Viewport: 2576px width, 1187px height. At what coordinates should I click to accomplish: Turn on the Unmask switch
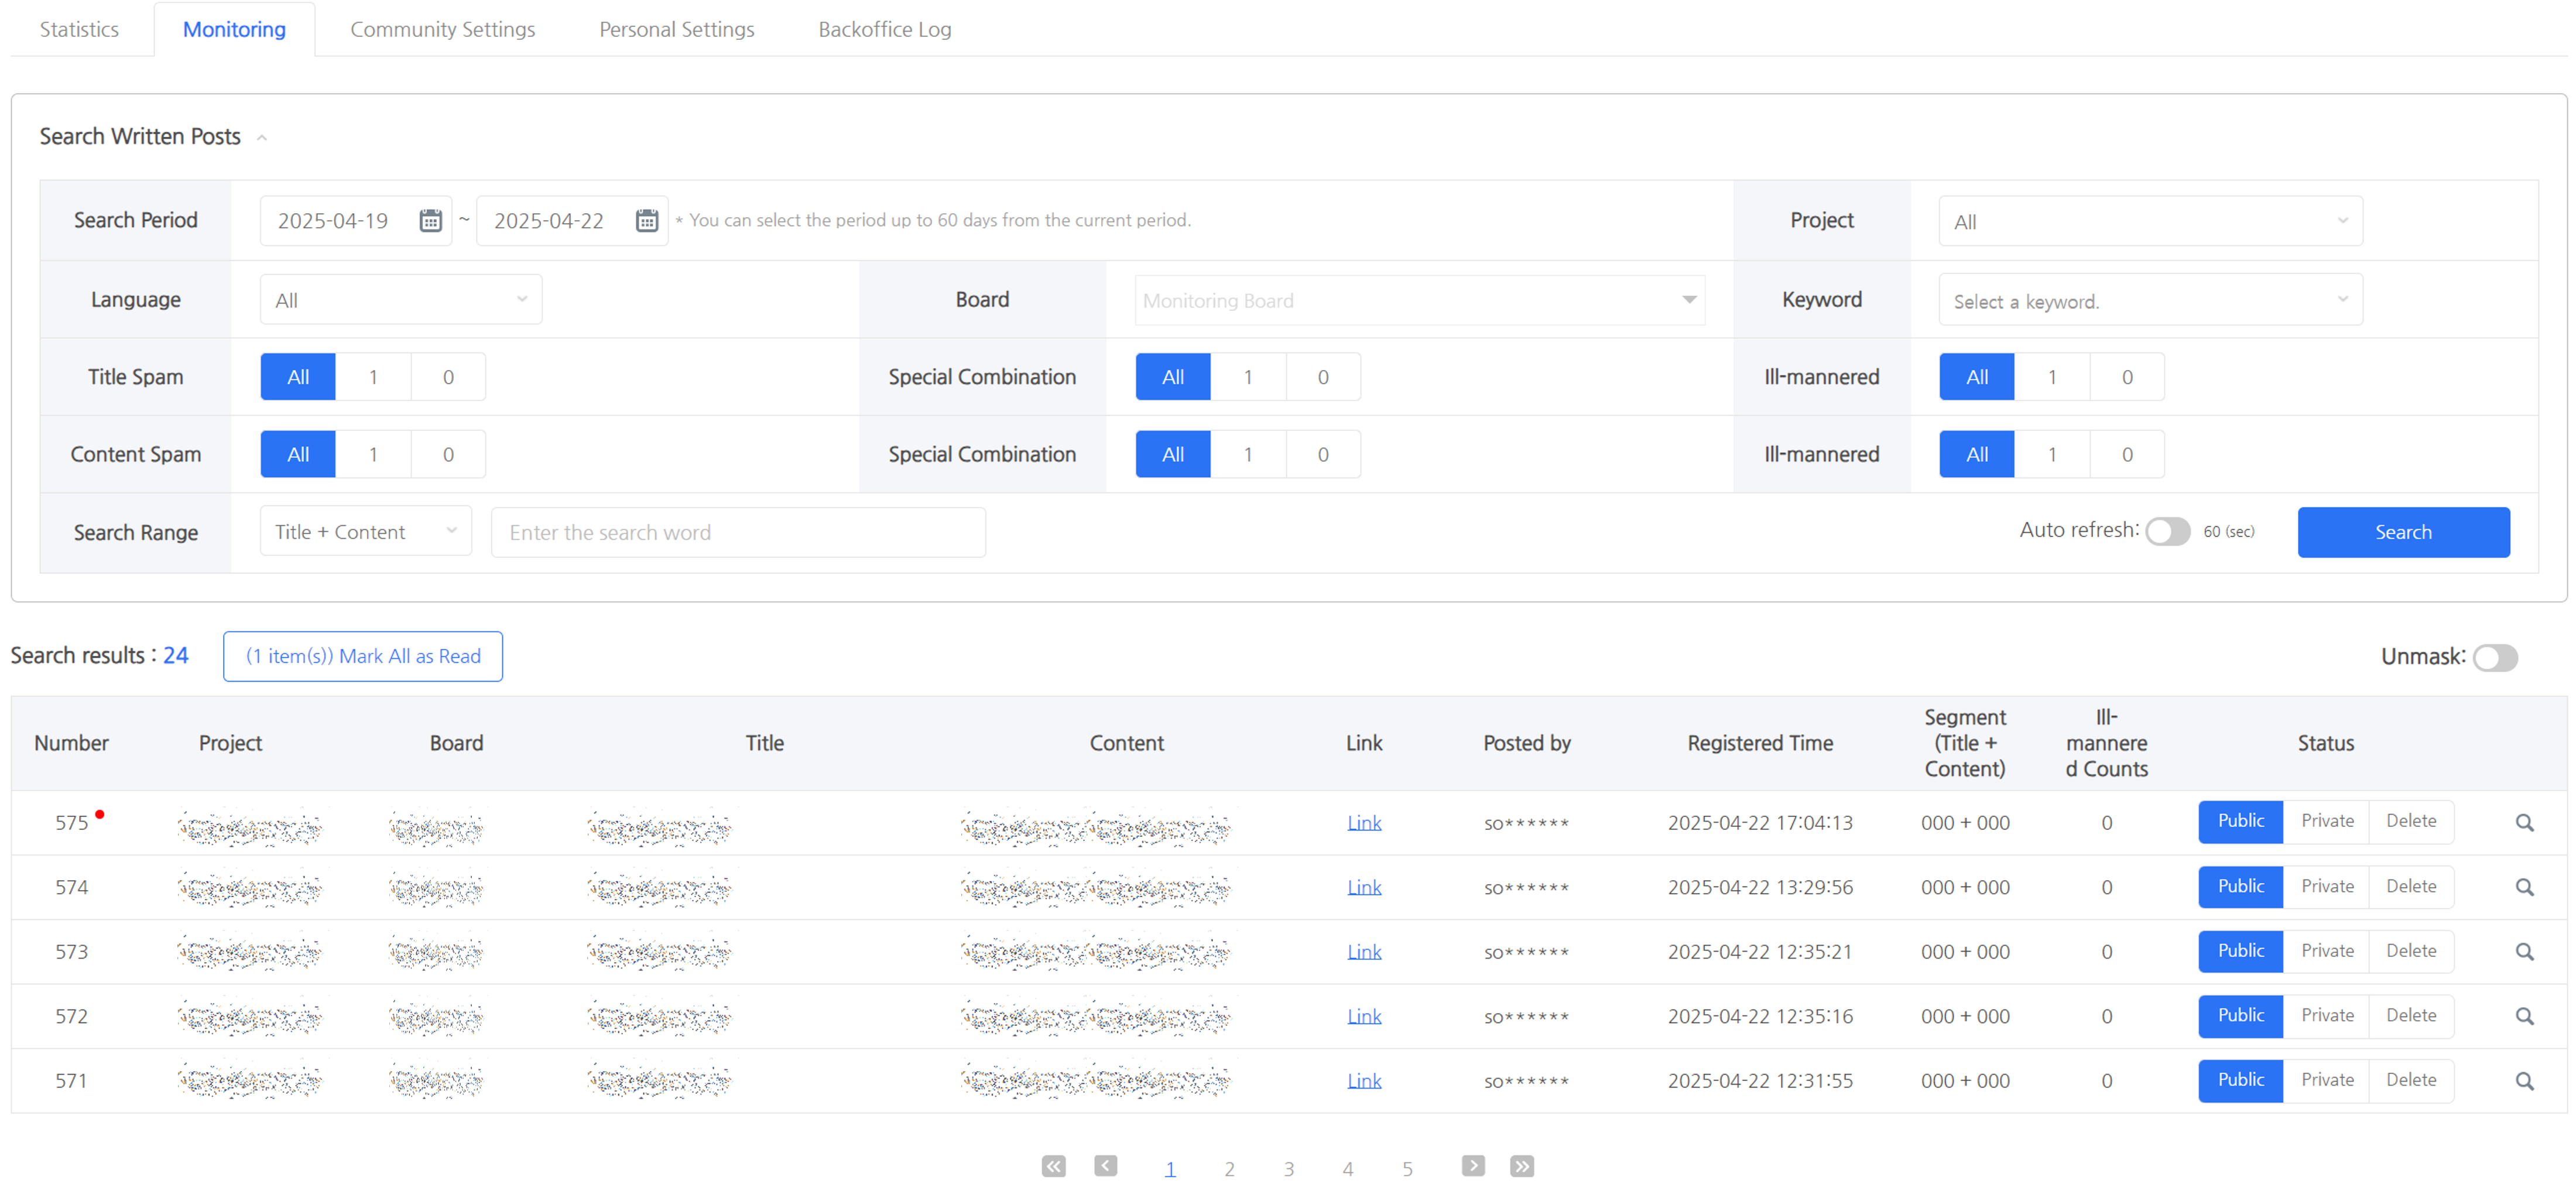point(2494,658)
